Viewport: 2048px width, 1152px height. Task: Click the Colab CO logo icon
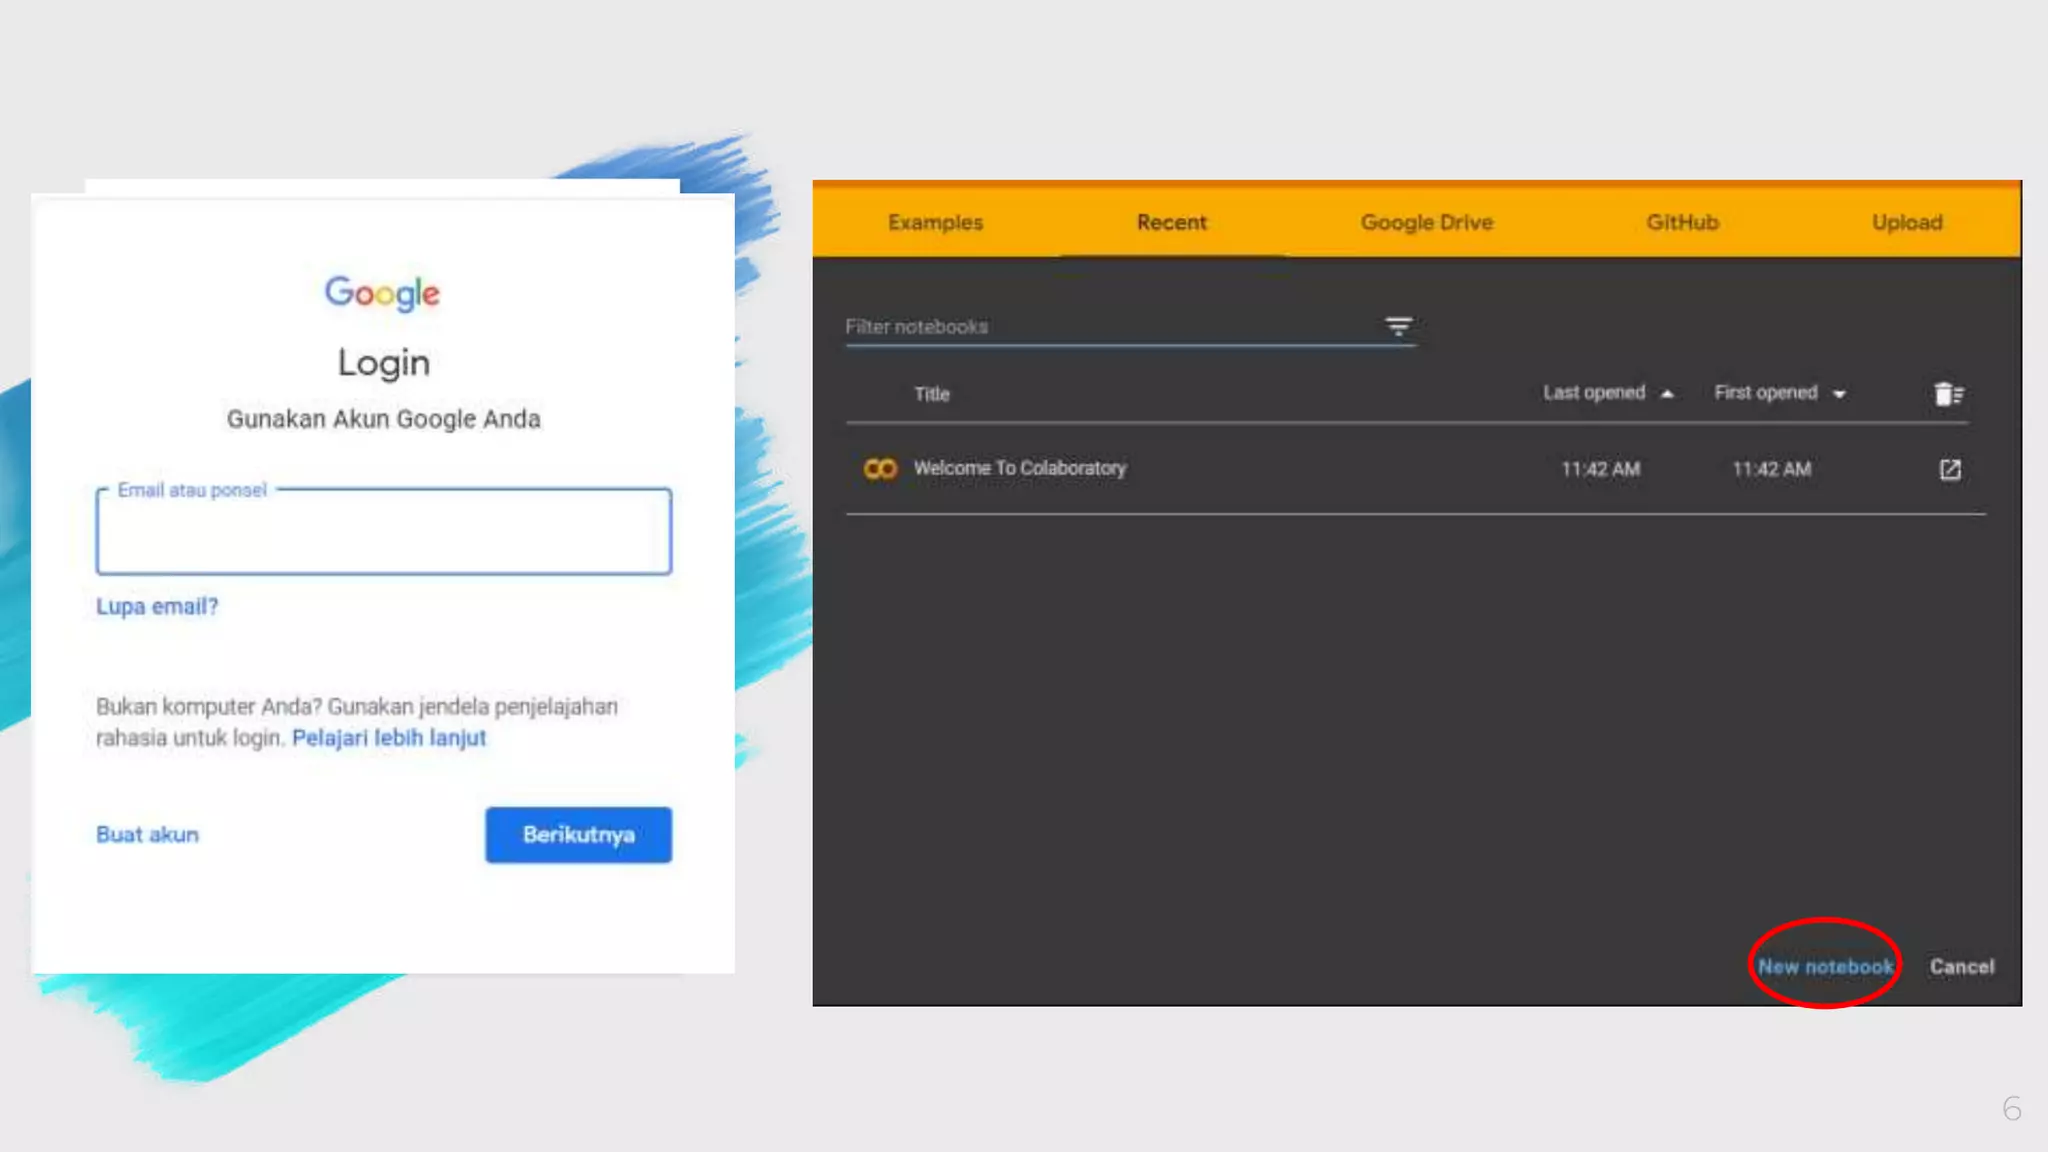pos(880,469)
